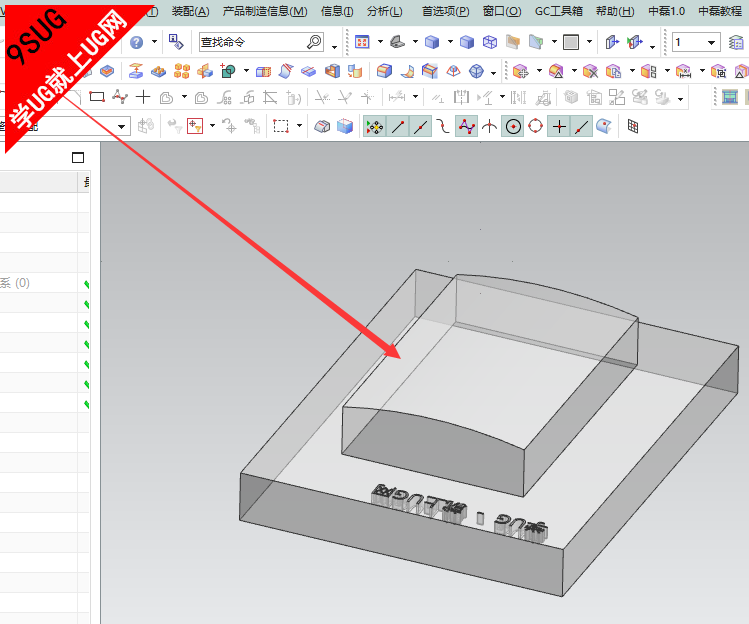Screen dimensions: 749x624
Task: Click the Studio Spline sketch tool
Action: pos(120,97)
